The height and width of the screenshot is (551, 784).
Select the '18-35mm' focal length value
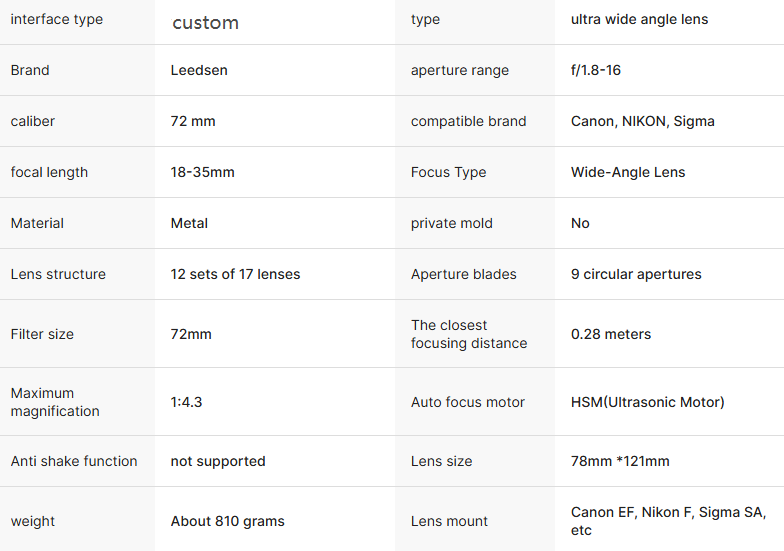click(202, 172)
